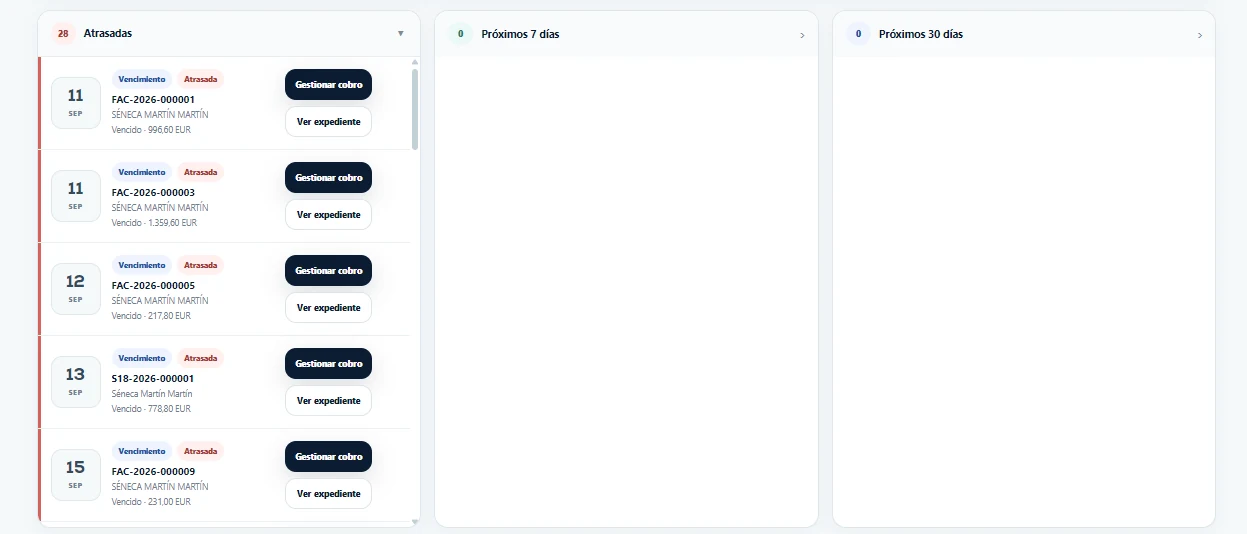Click the 12 SEP date tile
Screen dimensions: 1247x534
pos(76,289)
